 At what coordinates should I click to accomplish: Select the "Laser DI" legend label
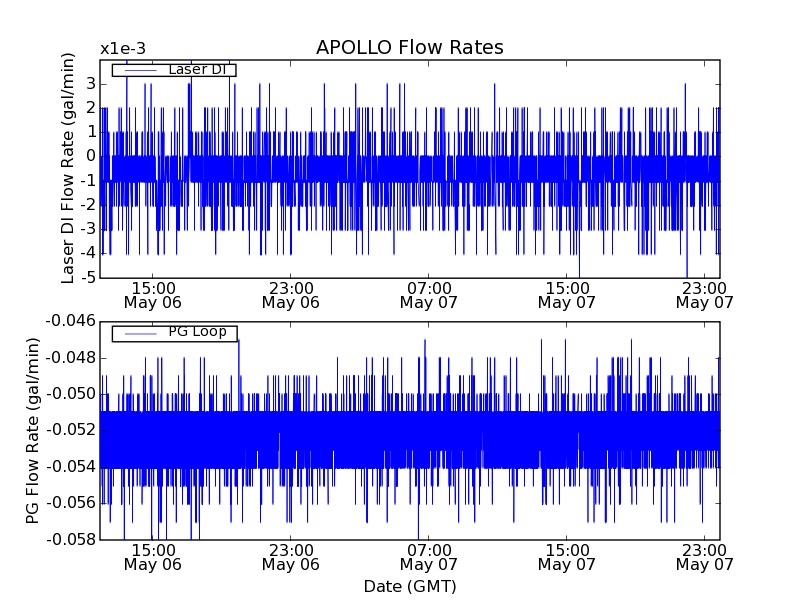click(196, 70)
